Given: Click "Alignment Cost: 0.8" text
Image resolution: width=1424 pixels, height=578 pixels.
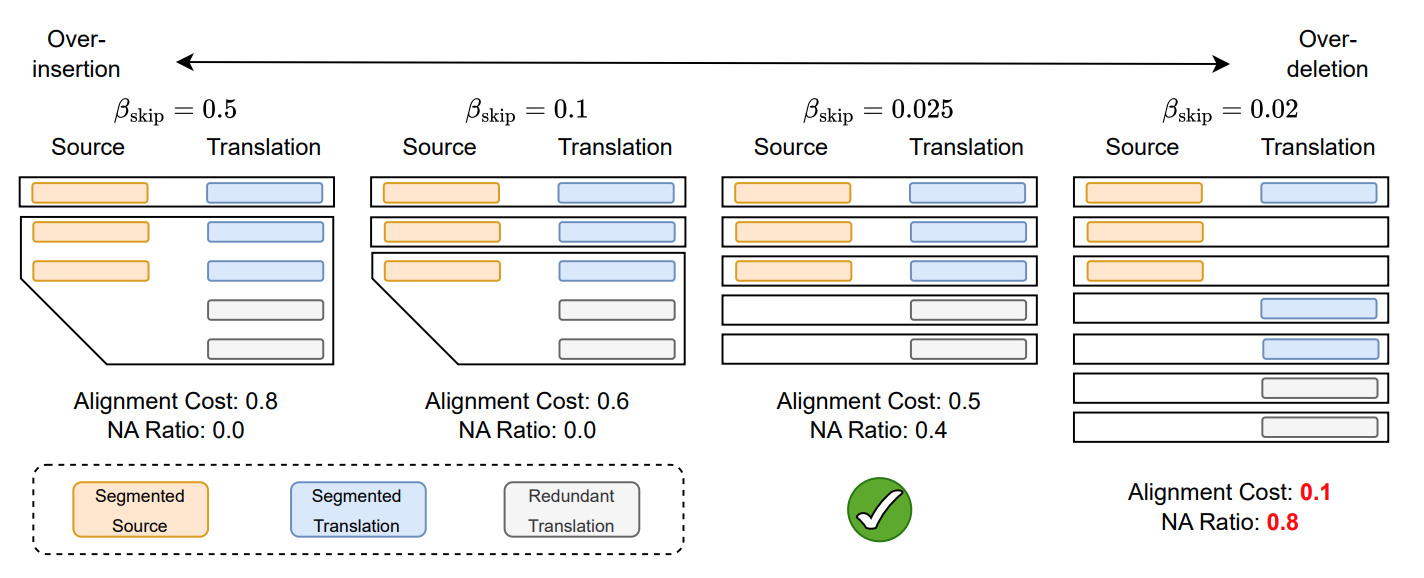Looking at the screenshot, I should 176,402.
